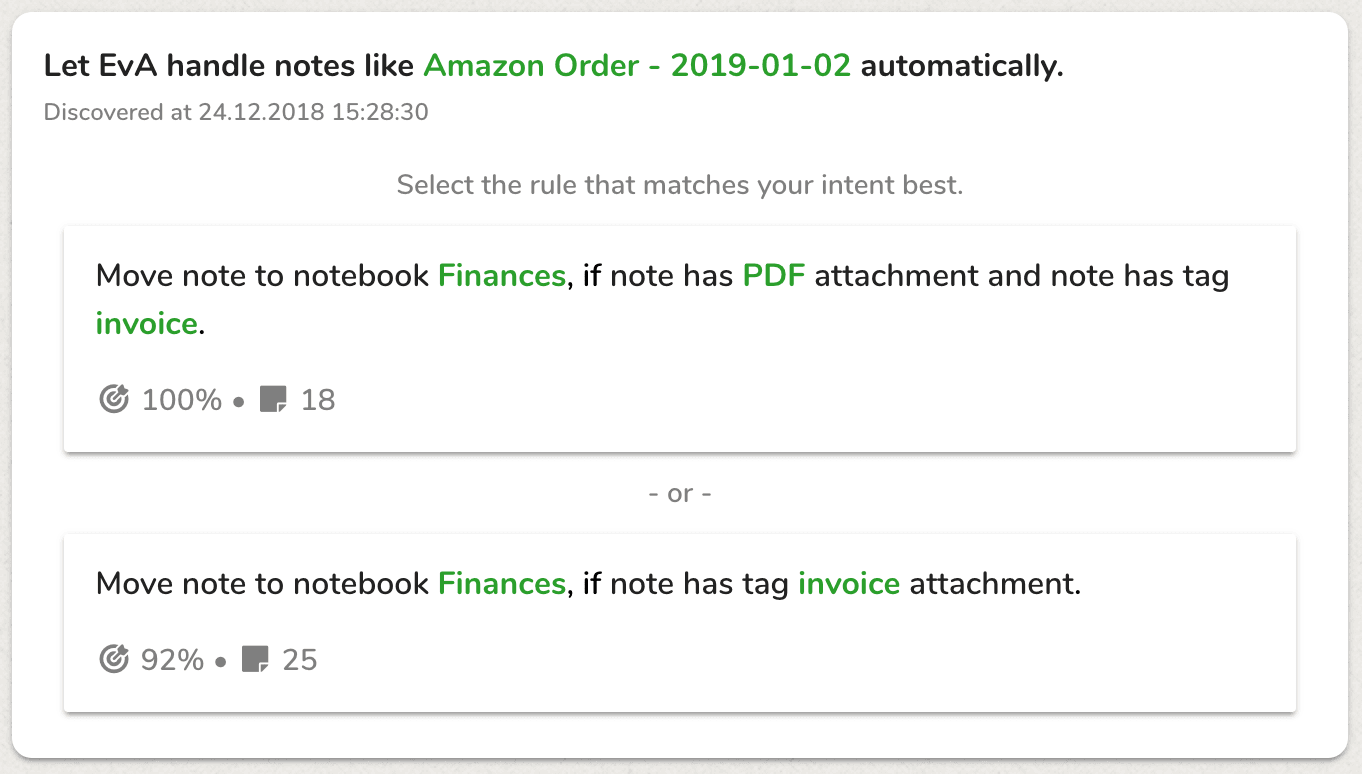This screenshot has width=1362, height=774.
Task: Open the Amazon Order - 2019-01-02 note link
Action: tap(637, 66)
